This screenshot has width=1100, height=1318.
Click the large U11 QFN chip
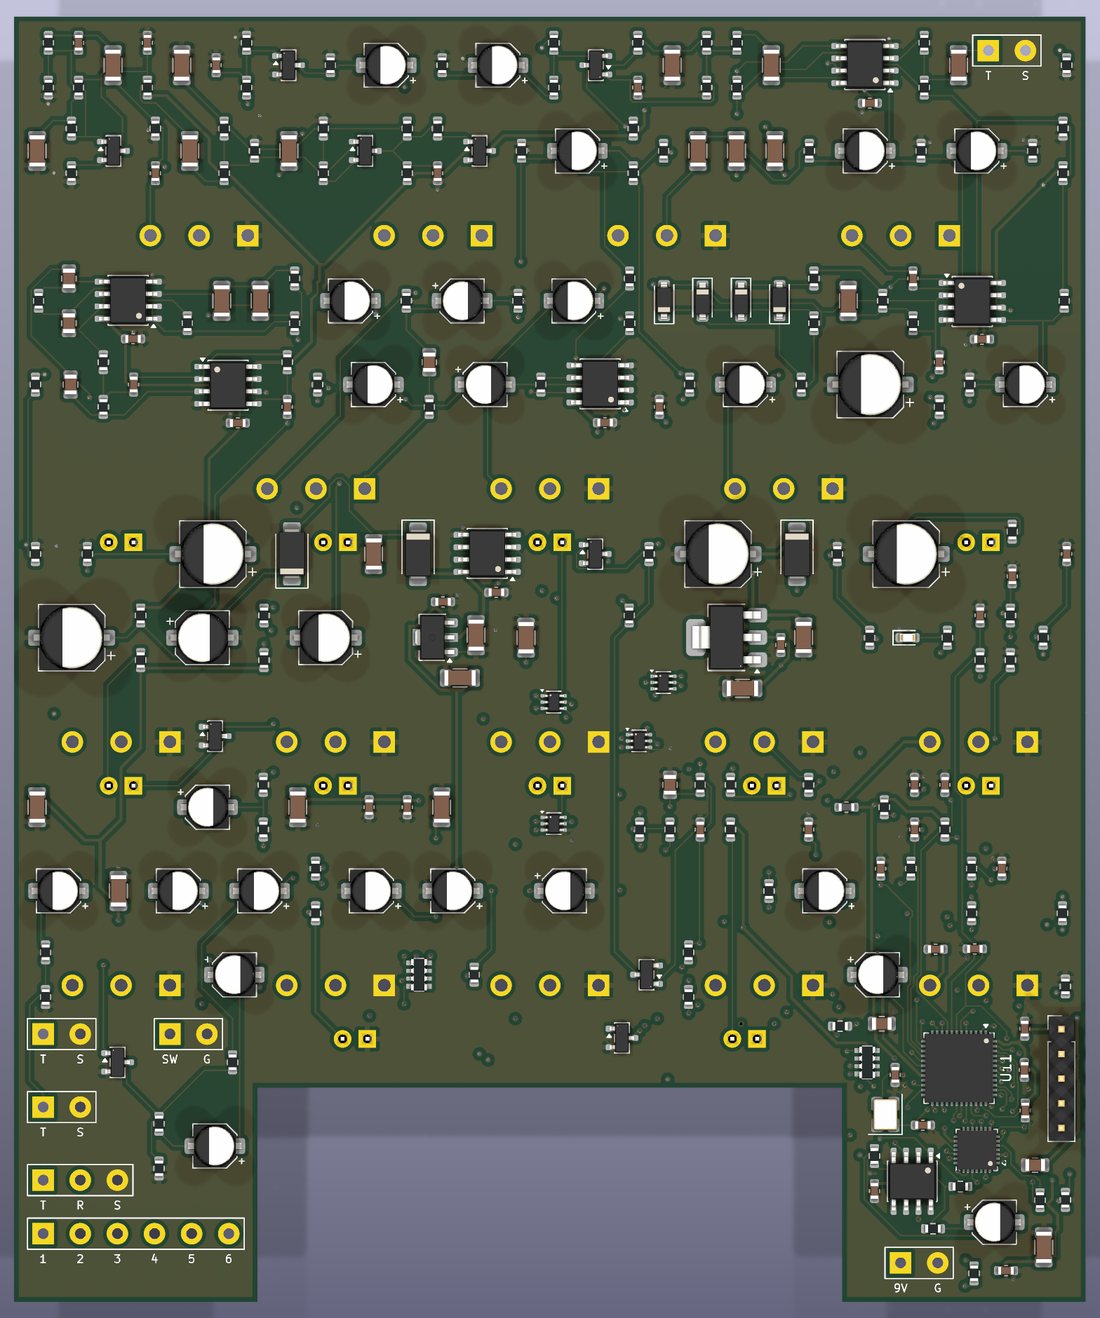coord(958,1068)
